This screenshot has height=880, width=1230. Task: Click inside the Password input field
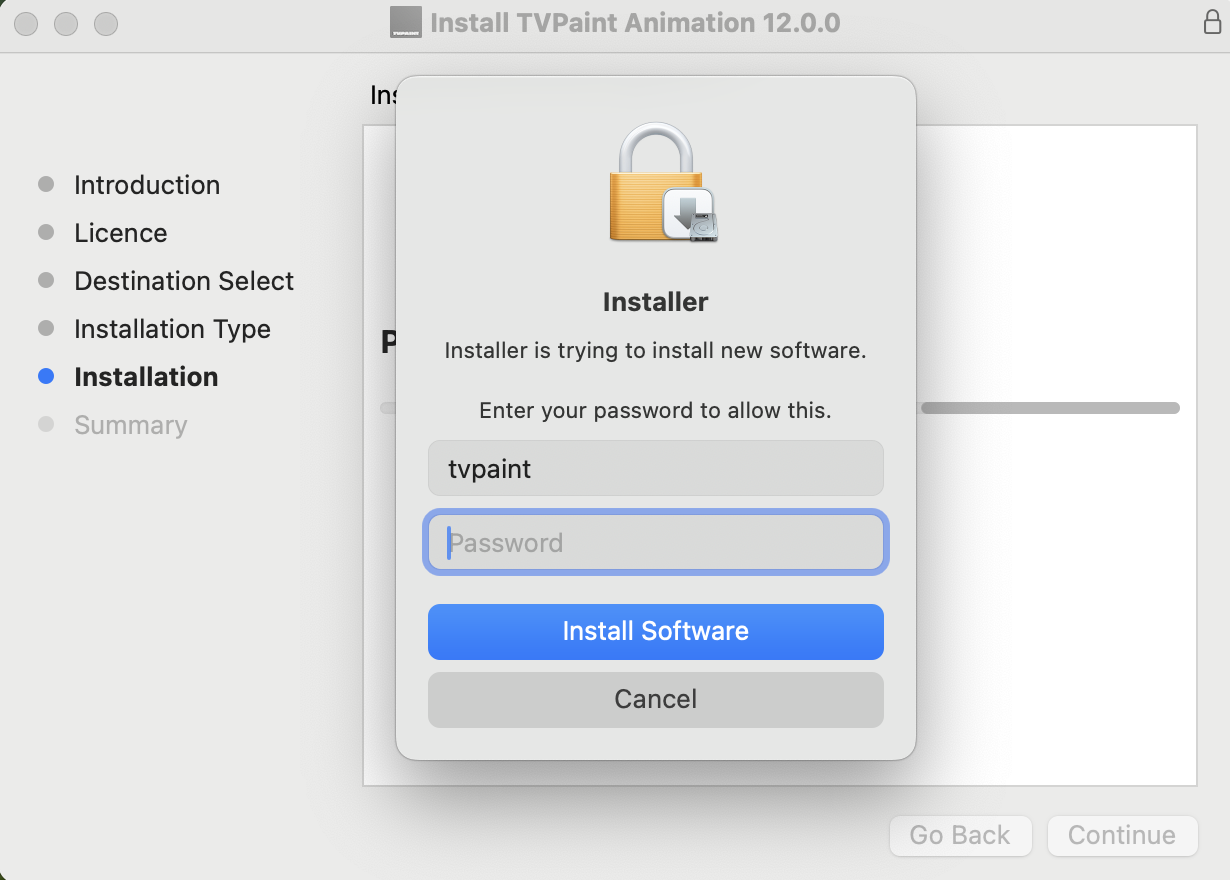[655, 542]
